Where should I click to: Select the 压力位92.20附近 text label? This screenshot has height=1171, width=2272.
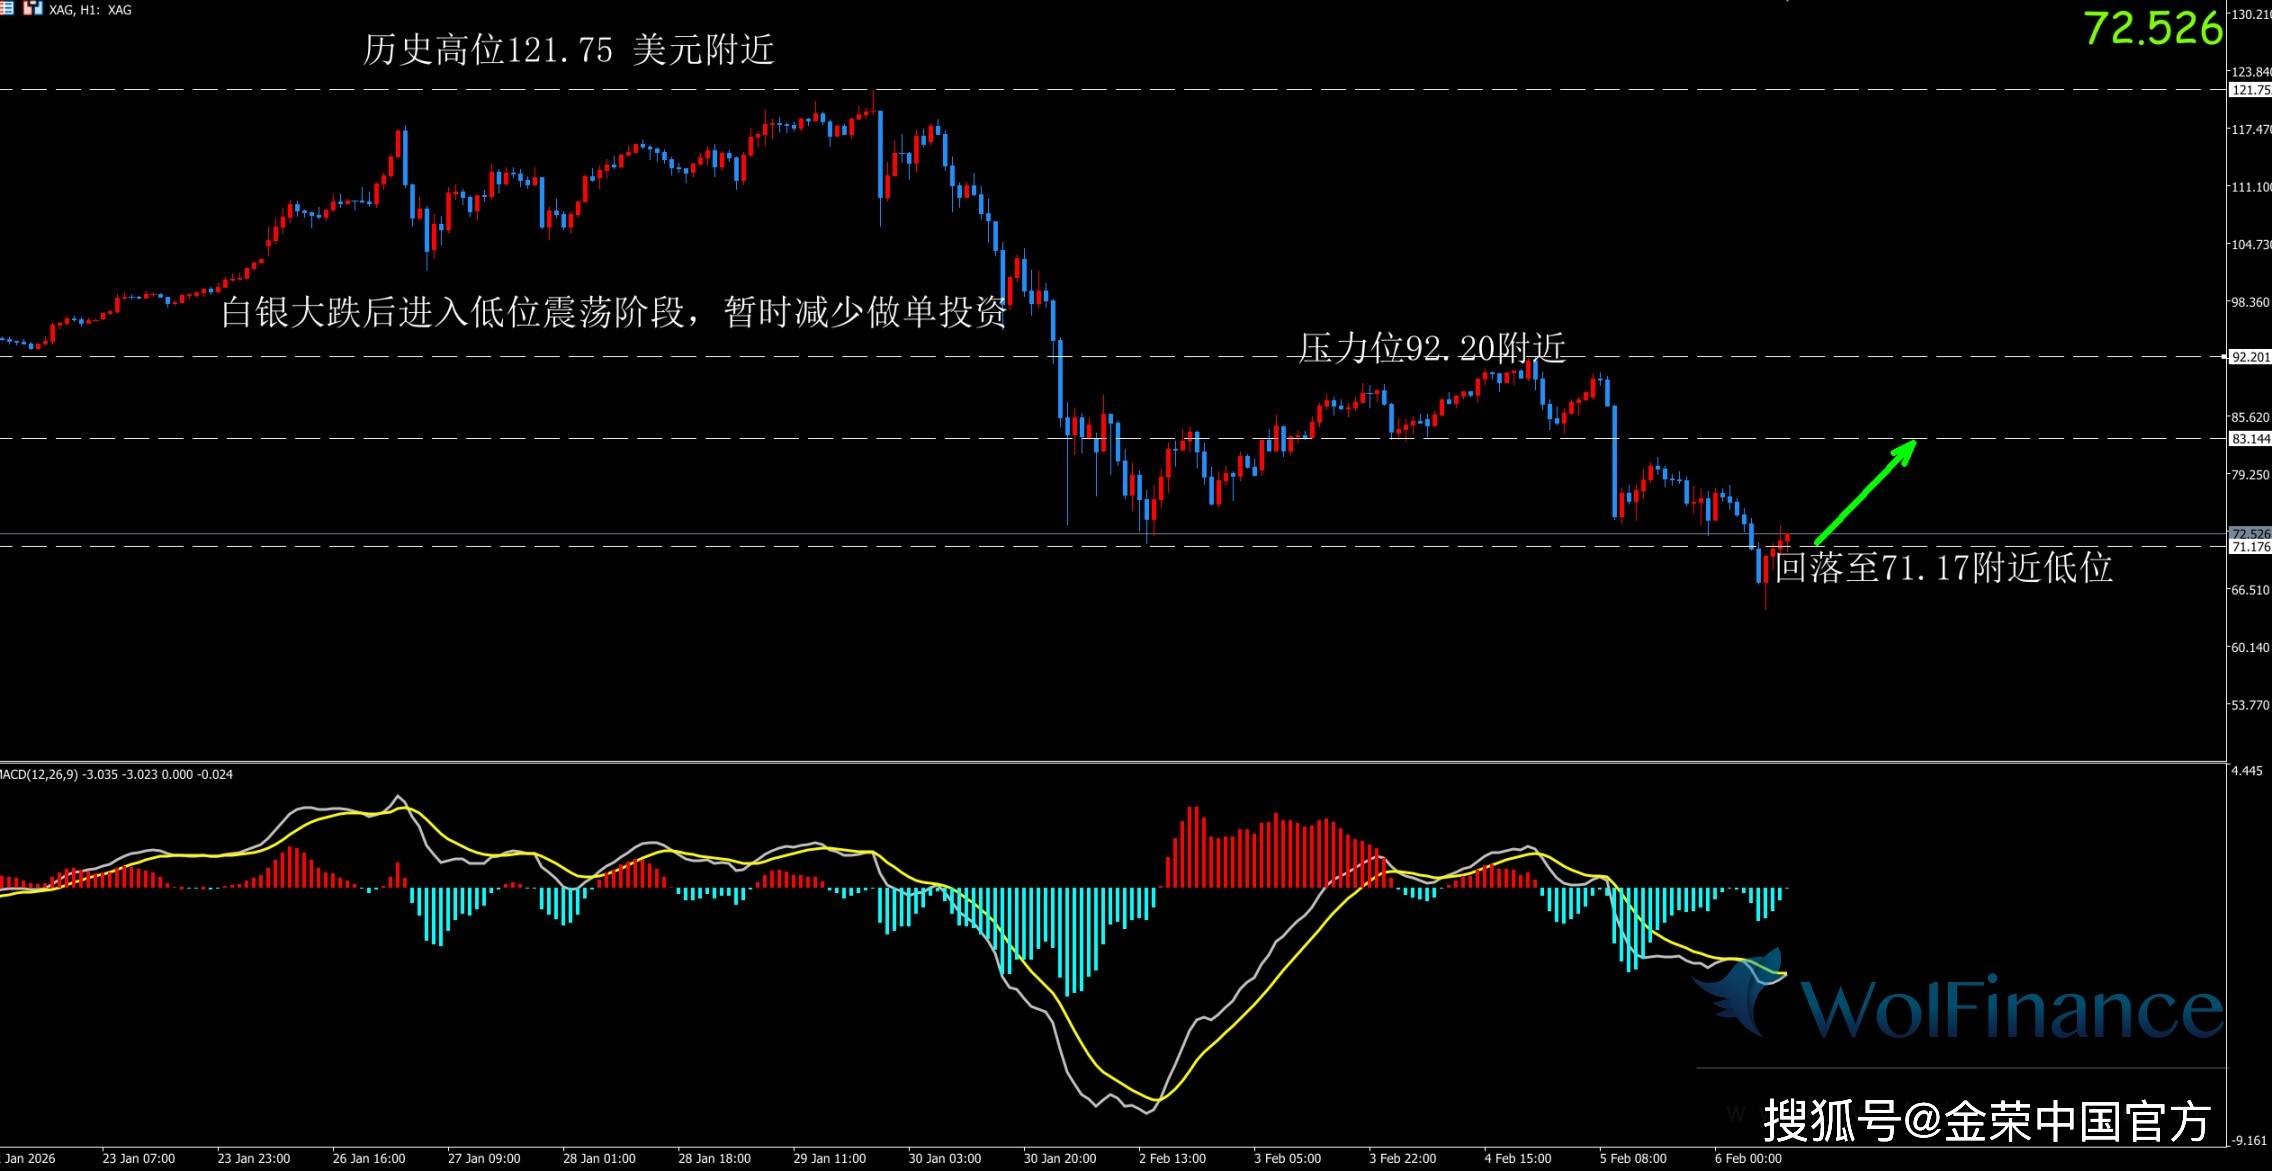pyautogui.click(x=1431, y=348)
